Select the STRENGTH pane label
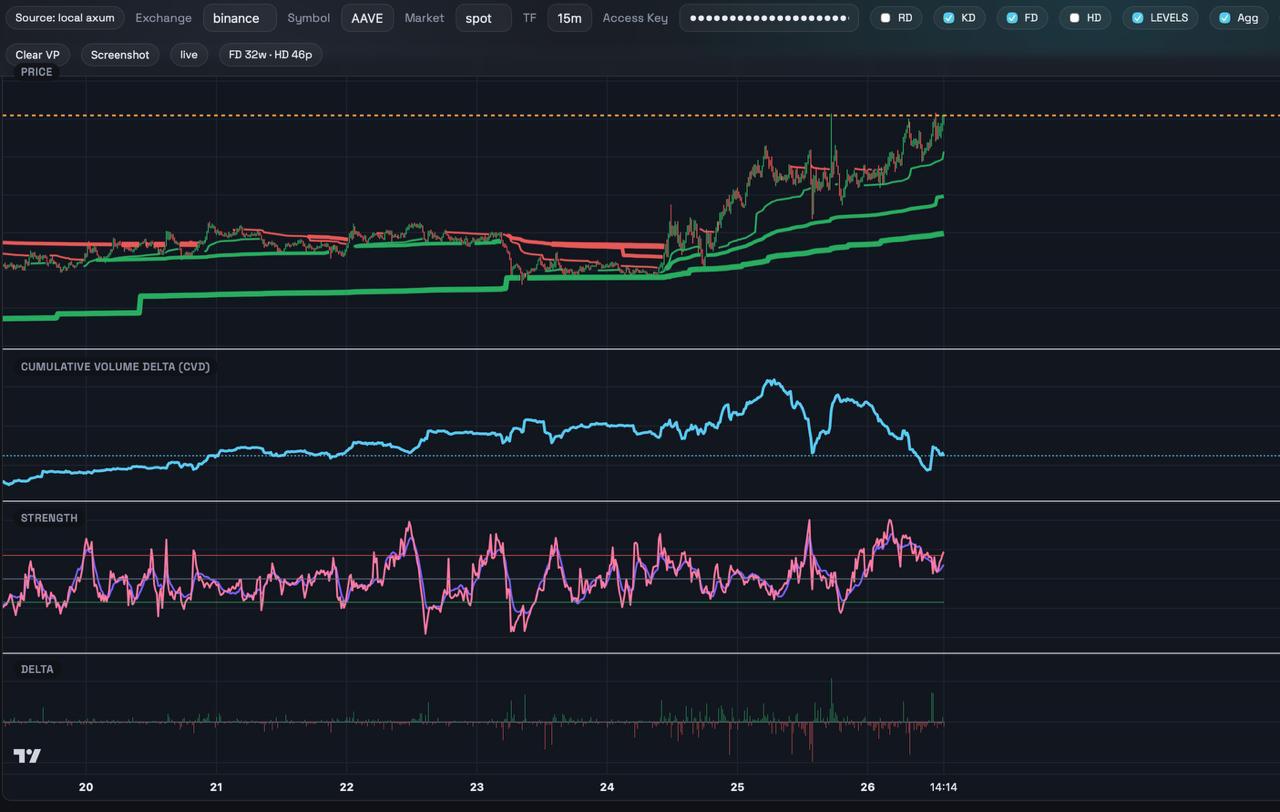Viewport: 1280px width, 812px height. coord(49,518)
